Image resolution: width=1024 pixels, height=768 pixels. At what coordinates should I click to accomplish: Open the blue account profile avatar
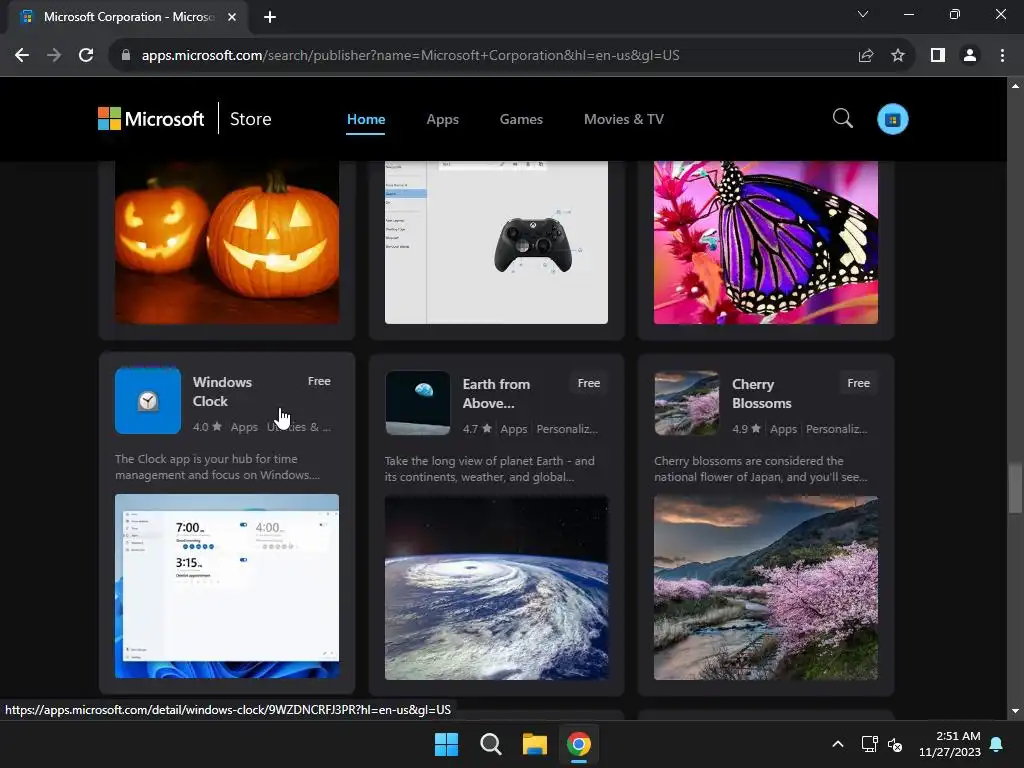(x=892, y=119)
